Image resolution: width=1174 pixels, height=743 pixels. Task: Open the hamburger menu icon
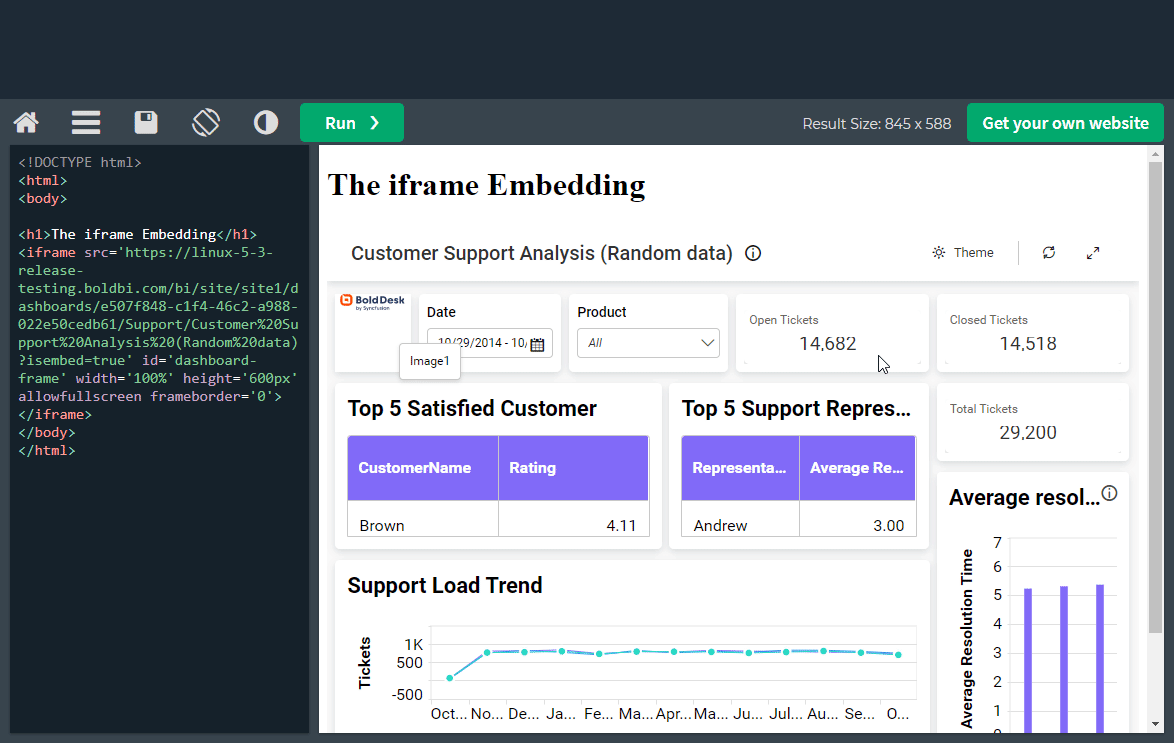(x=86, y=123)
